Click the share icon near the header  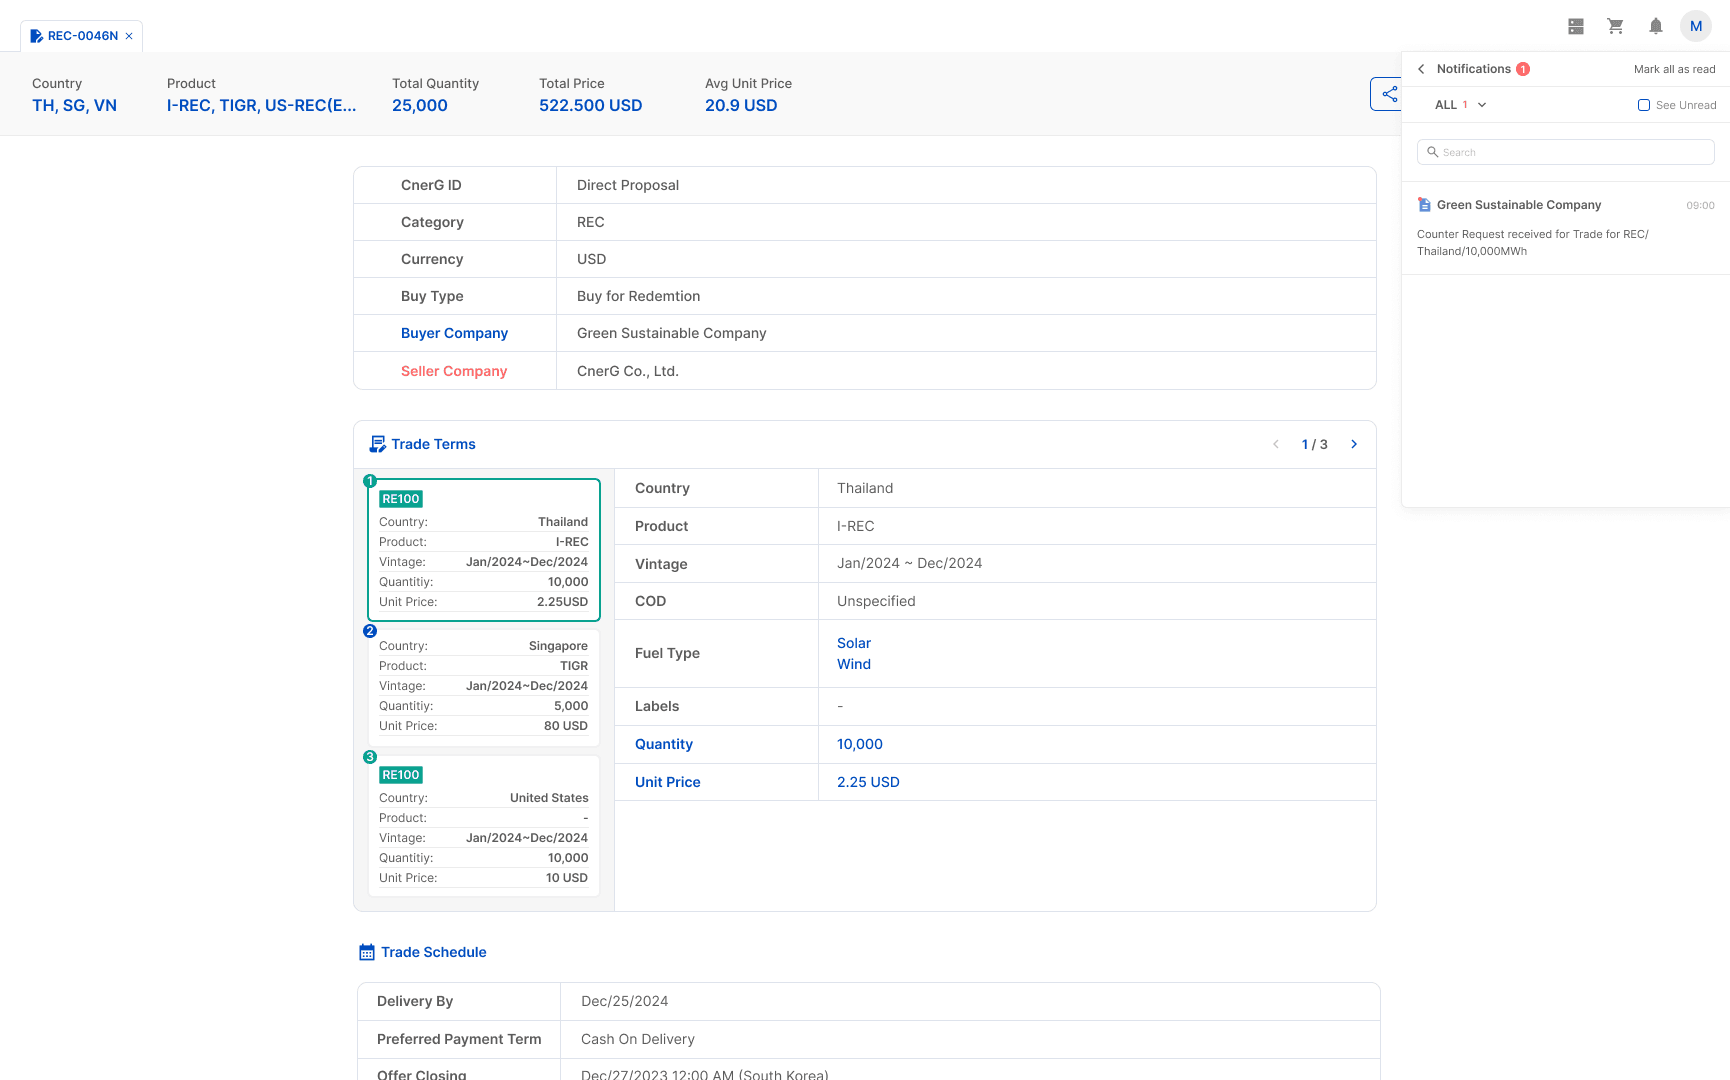tap(1389, 94)
